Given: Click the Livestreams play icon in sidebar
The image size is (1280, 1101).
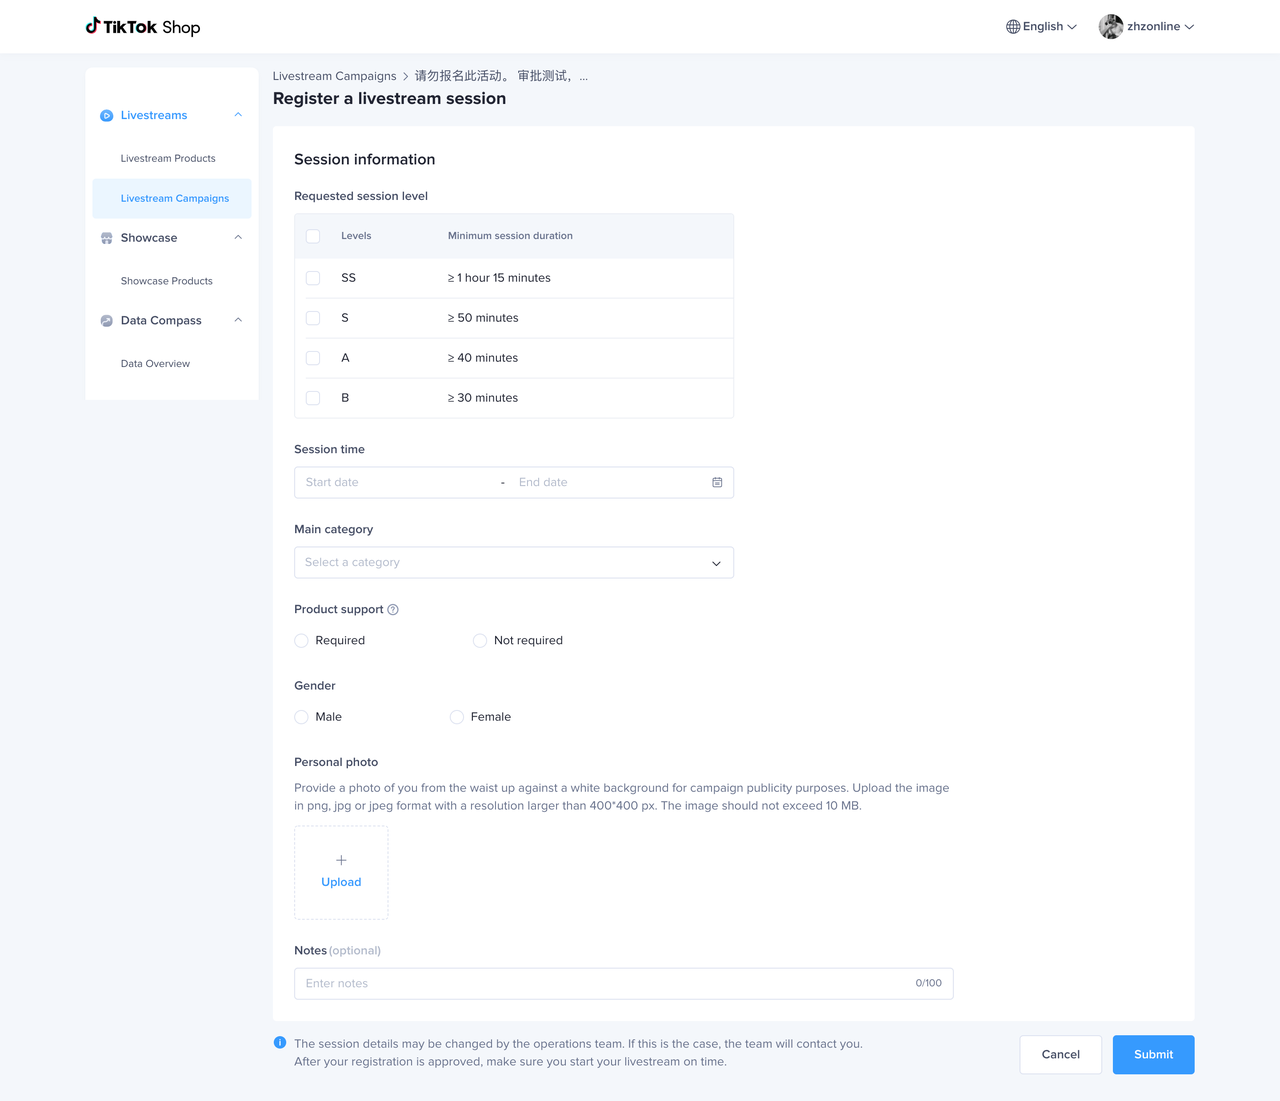Looking at the screenshot, I should pyautogui.click(x=107, y=116).
